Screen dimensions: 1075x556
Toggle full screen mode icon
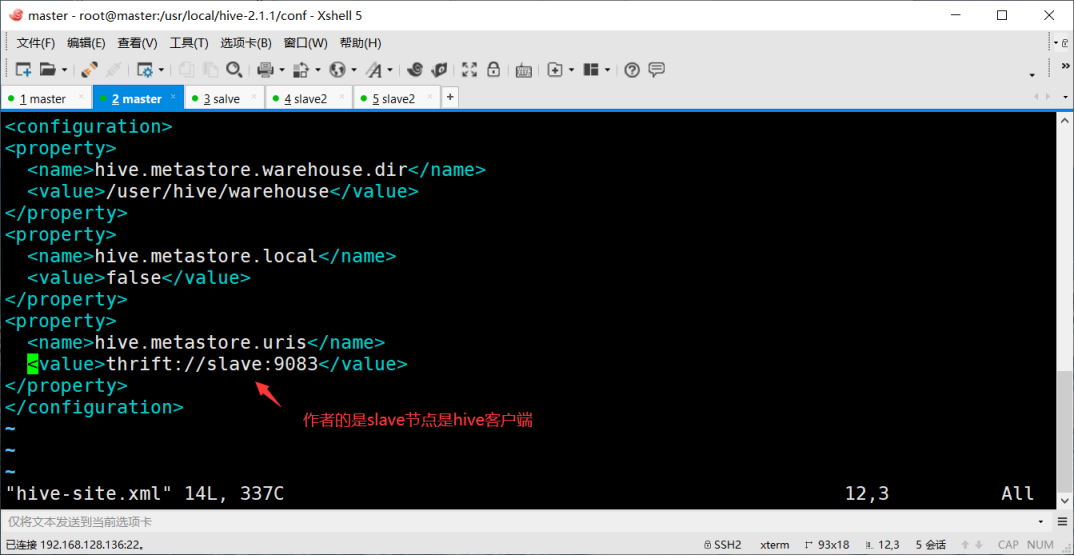469,69
